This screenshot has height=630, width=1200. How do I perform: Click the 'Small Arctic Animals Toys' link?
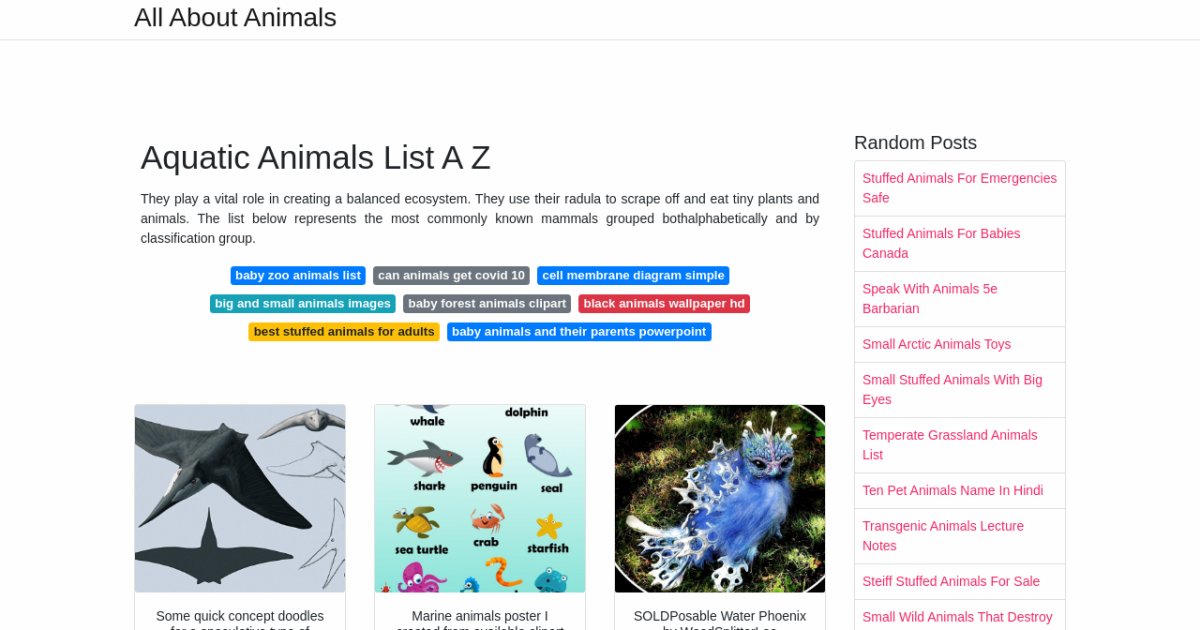click(936, 344)
